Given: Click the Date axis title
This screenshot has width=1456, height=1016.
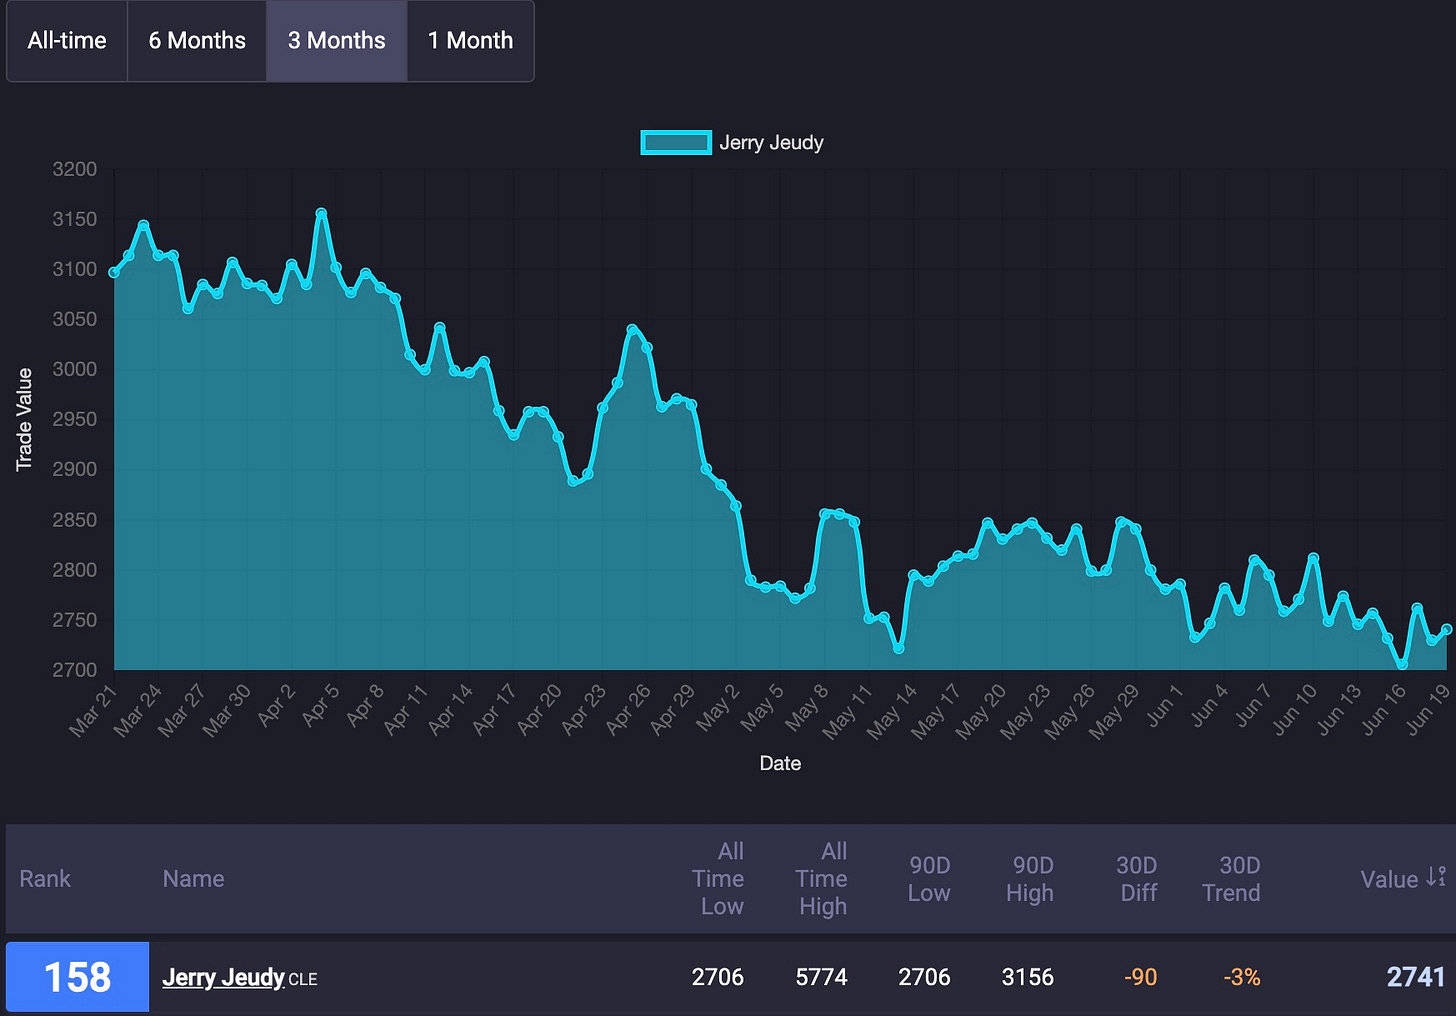Looking at the screenshot, I should coord(780,763).
